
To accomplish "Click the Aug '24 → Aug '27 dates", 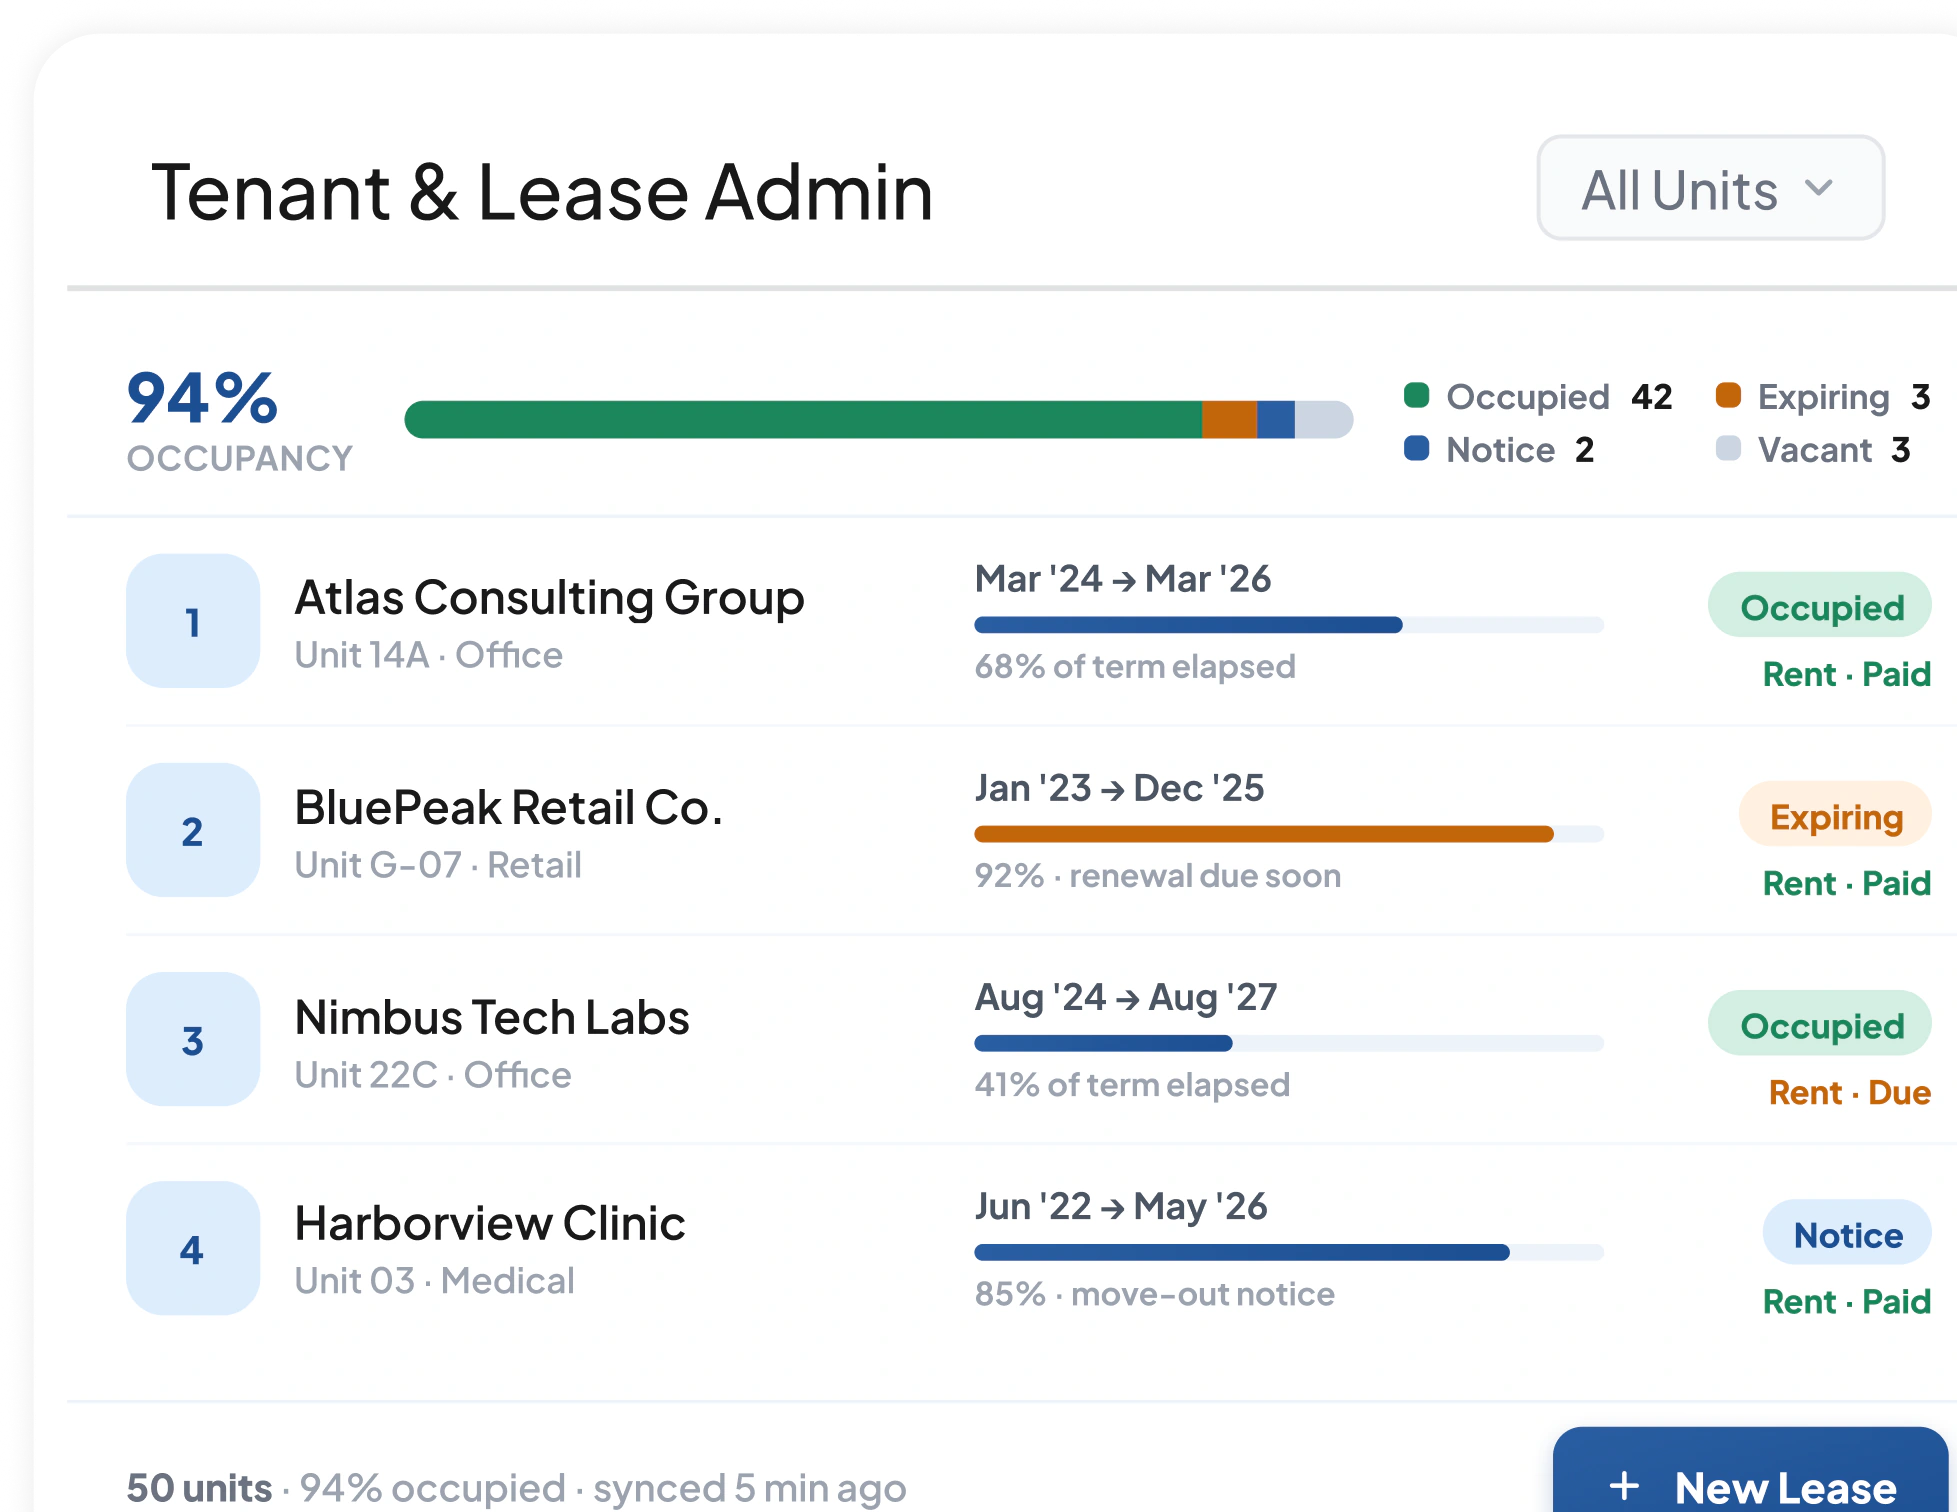I will coord(1126,997).
